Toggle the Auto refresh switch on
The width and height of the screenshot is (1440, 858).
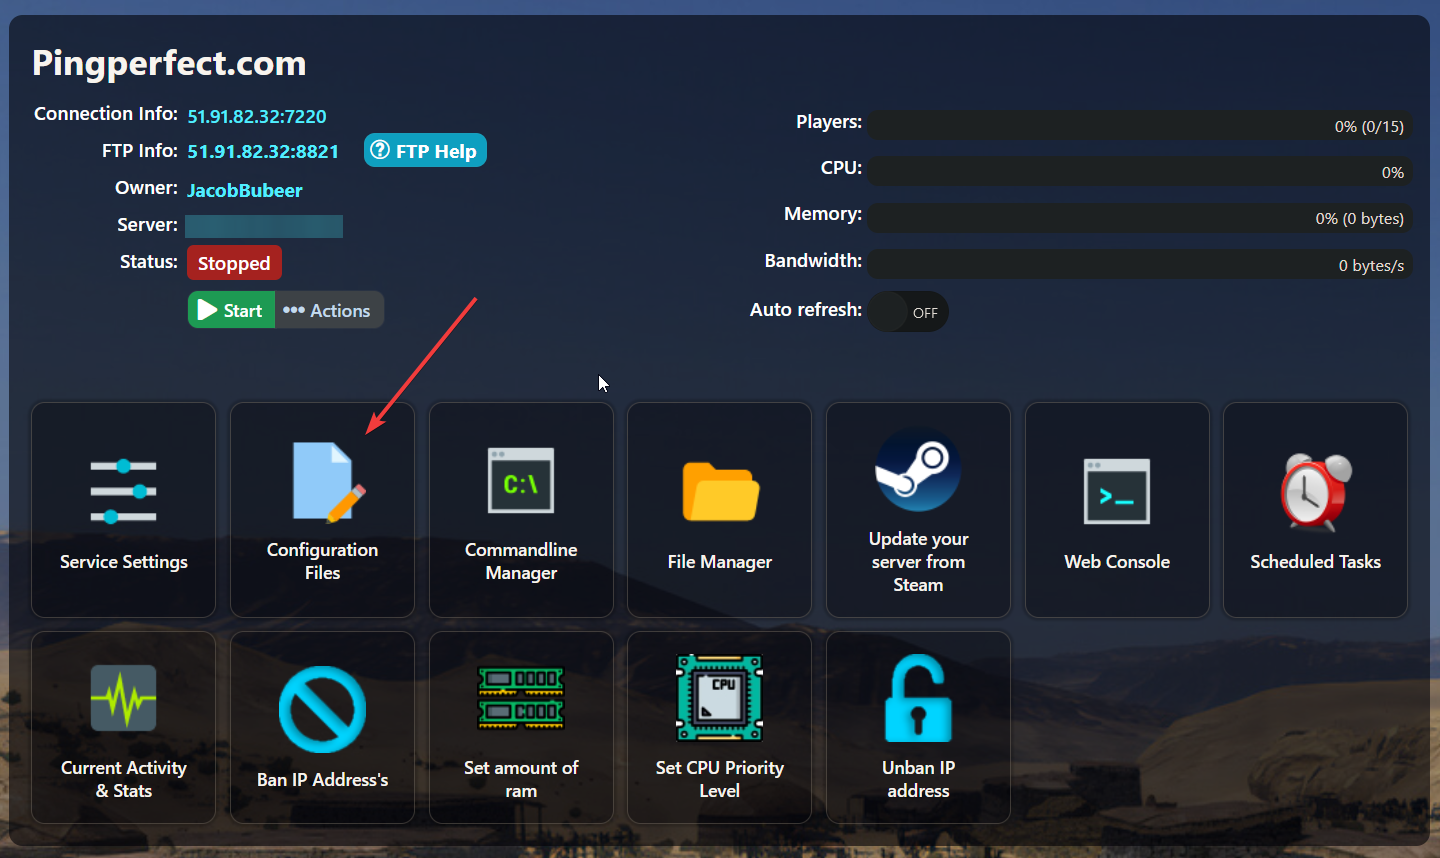coord(908,312)
